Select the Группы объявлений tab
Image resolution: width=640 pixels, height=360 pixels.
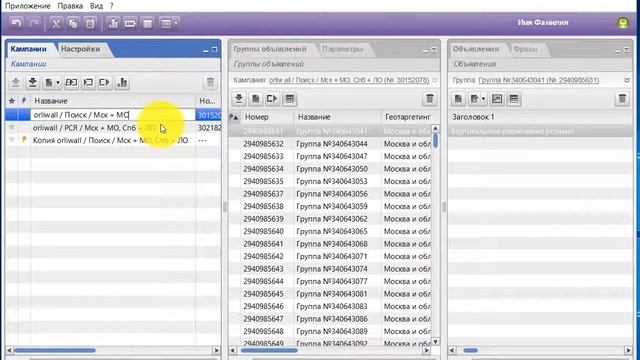(270, 49)
